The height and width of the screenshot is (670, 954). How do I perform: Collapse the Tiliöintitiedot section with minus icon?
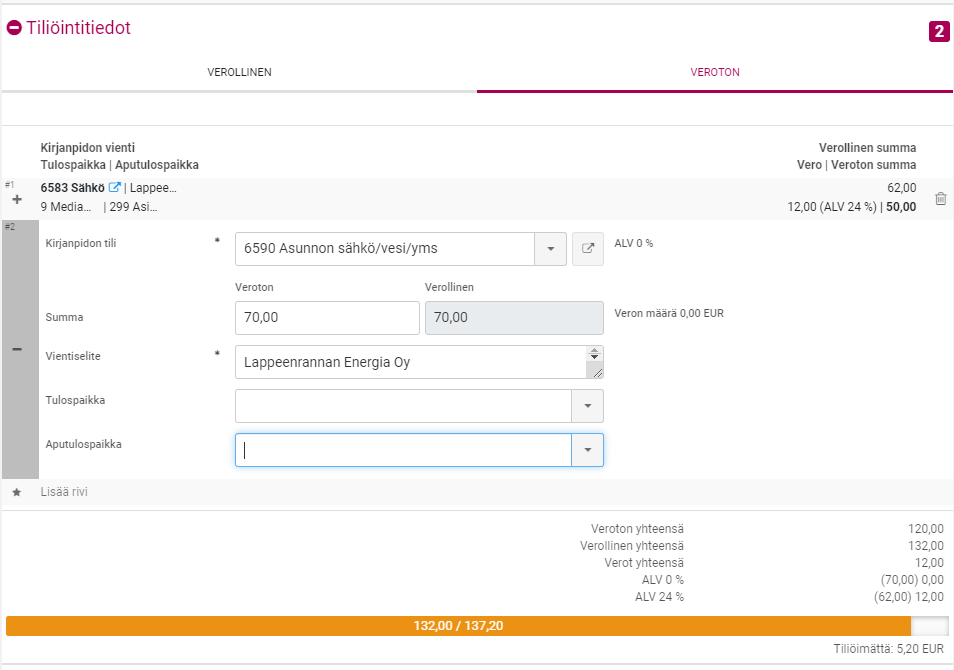14,29
